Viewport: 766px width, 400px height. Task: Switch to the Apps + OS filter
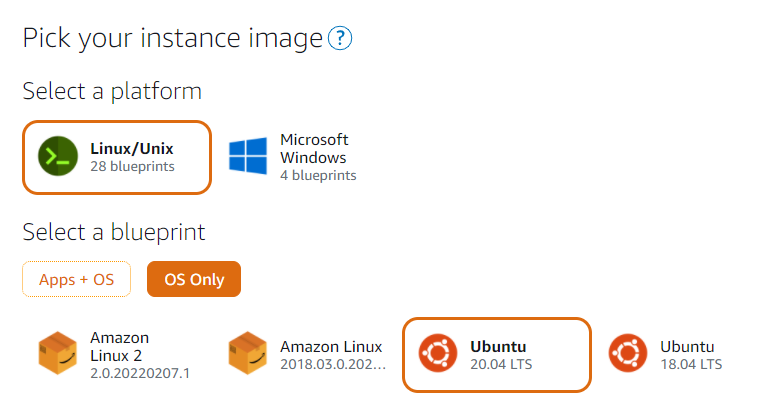(77, 279)
